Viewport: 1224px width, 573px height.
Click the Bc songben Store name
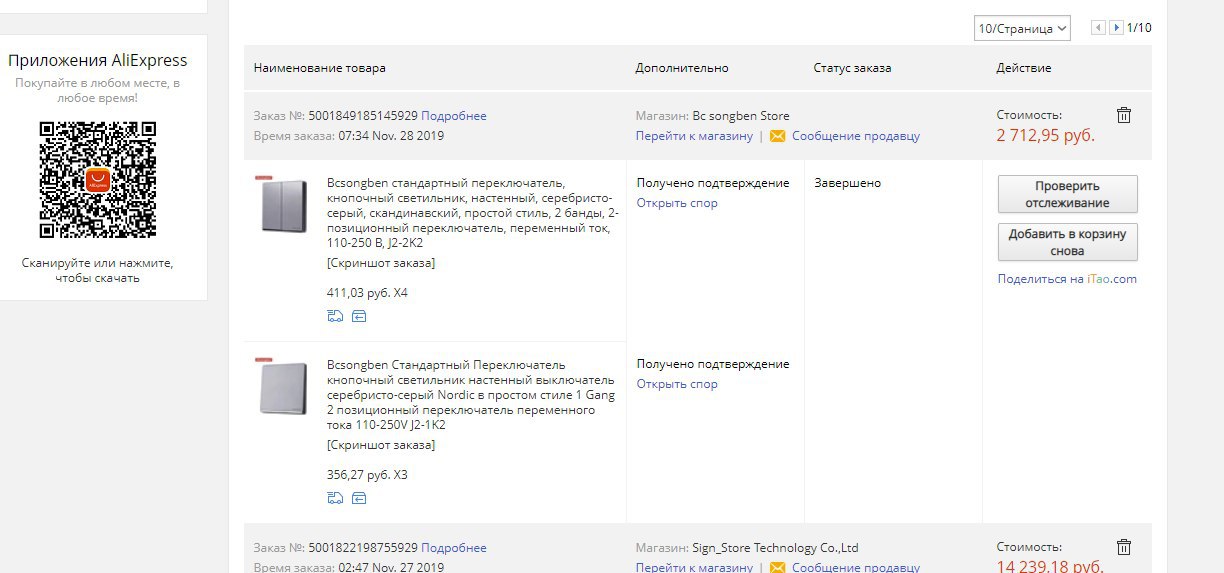click(741, 116)
